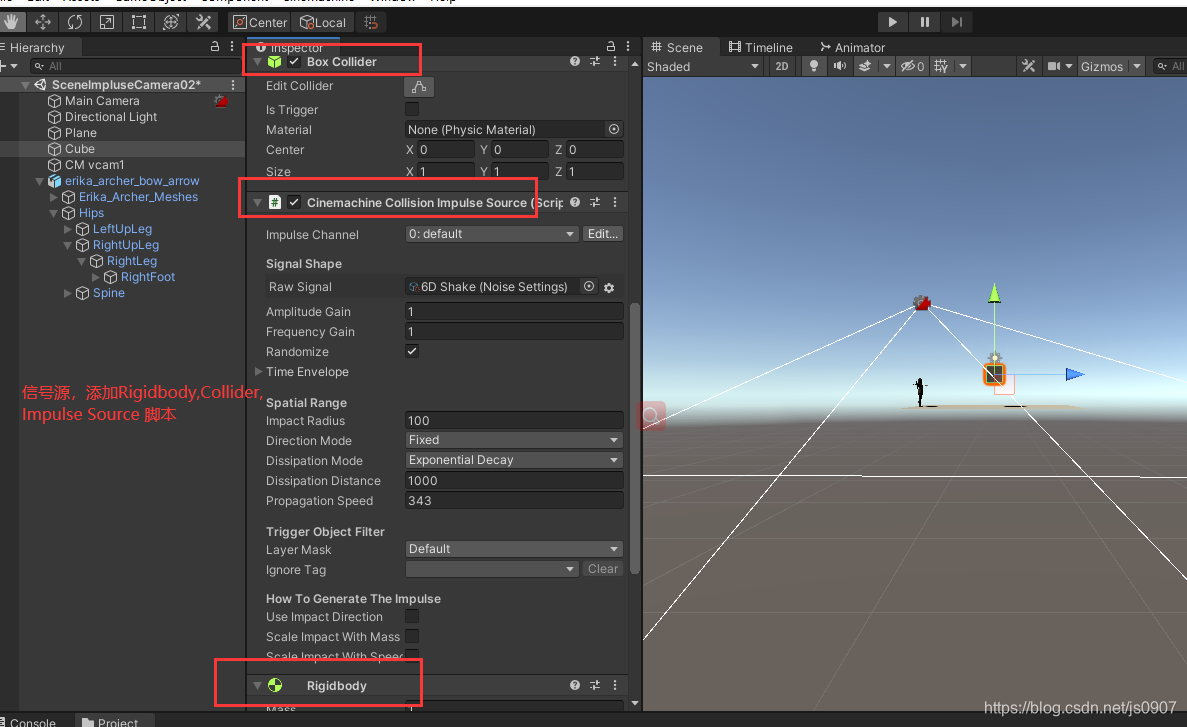Select RightFoot in Hierarchy
1187x727 pixels.
(148, 277)
